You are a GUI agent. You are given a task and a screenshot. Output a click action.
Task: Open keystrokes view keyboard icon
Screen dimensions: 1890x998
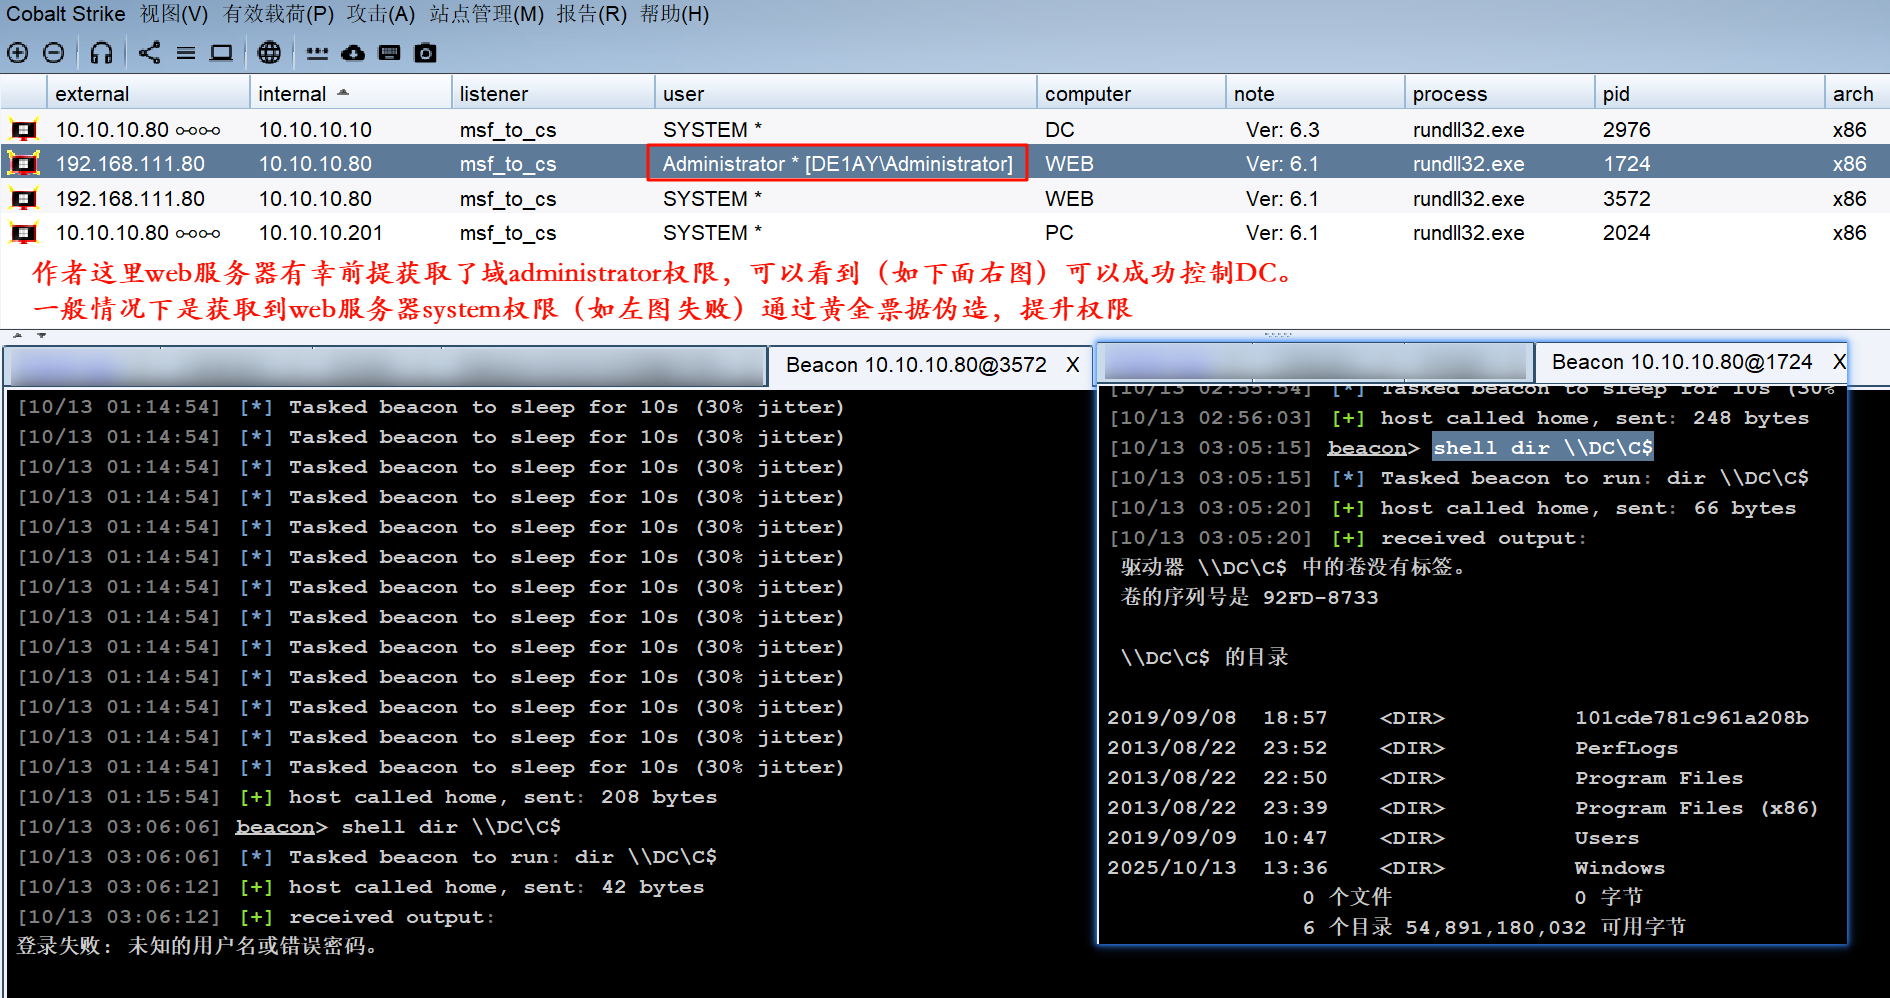click(390, 53)
